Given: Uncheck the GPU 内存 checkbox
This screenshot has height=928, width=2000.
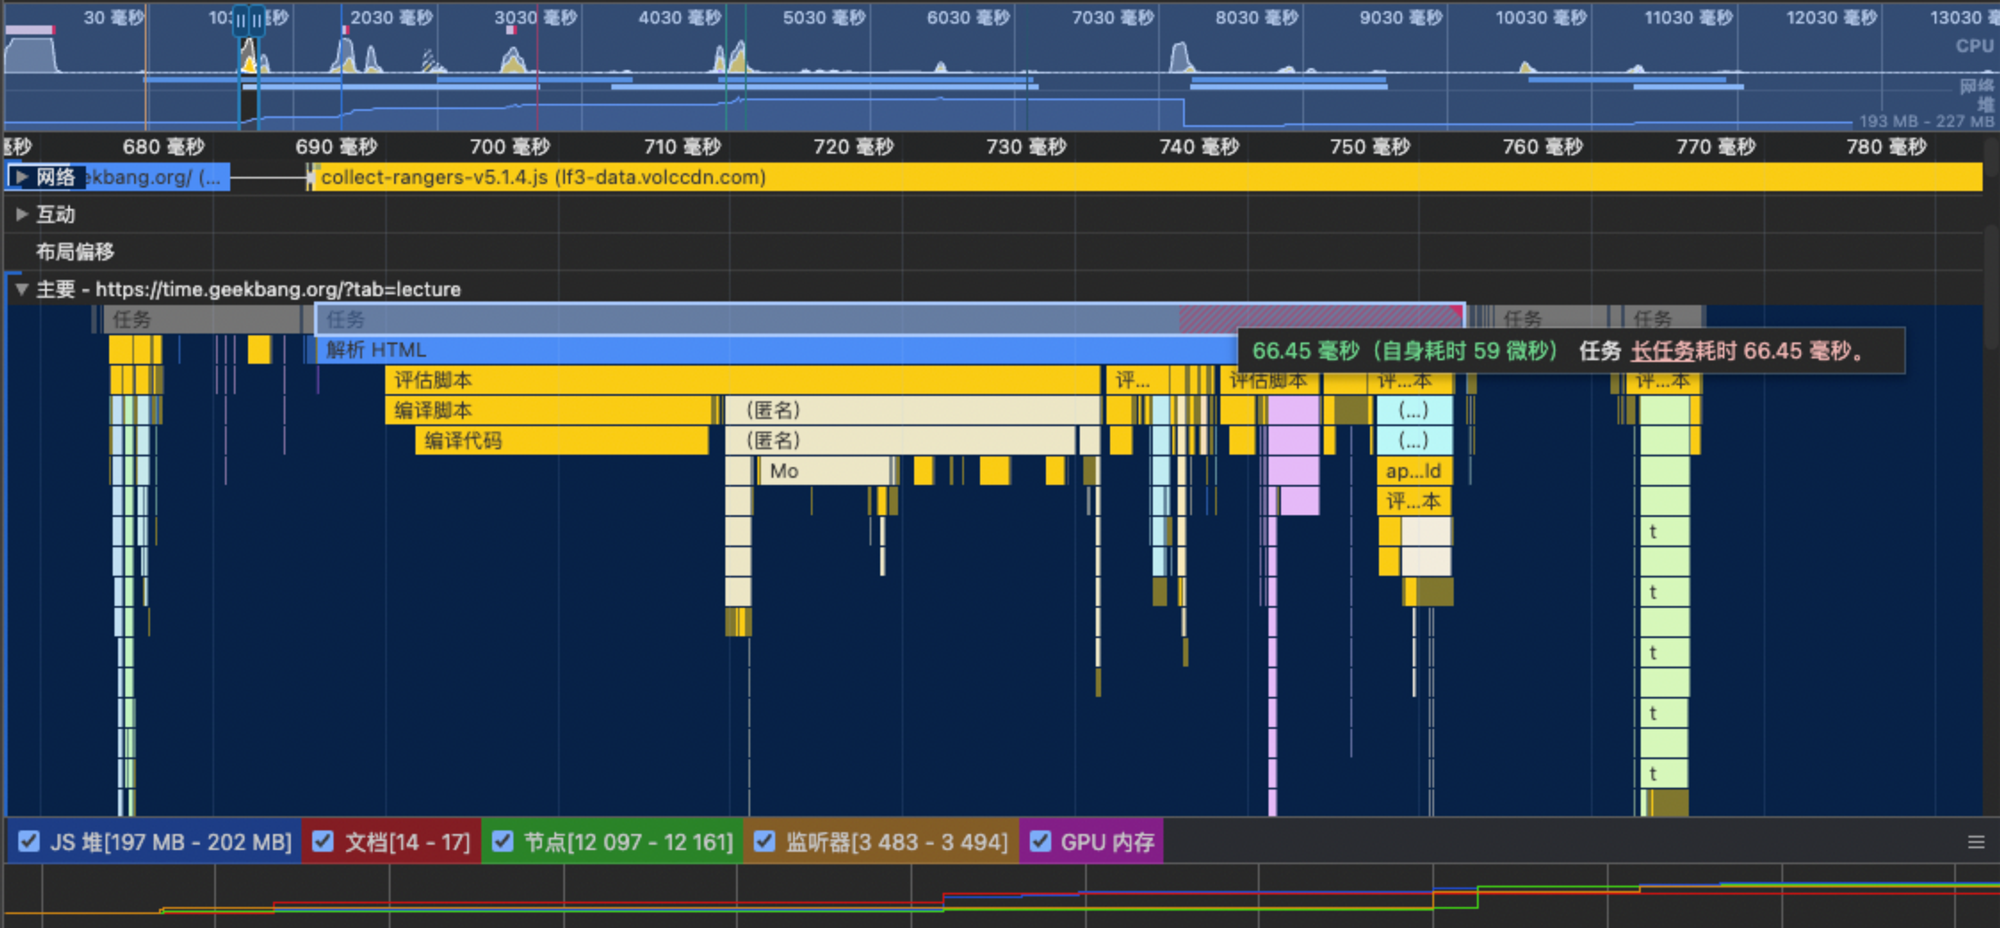Looking at the screenshot, I should [1040, 842].
